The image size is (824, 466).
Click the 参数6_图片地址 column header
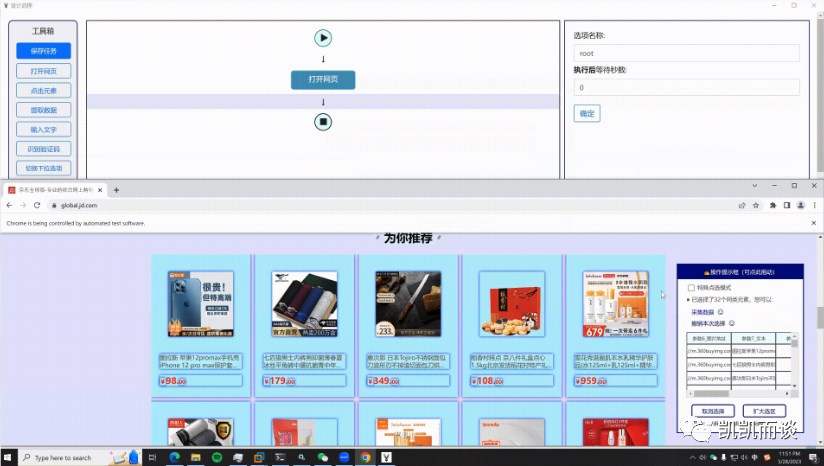709,339
